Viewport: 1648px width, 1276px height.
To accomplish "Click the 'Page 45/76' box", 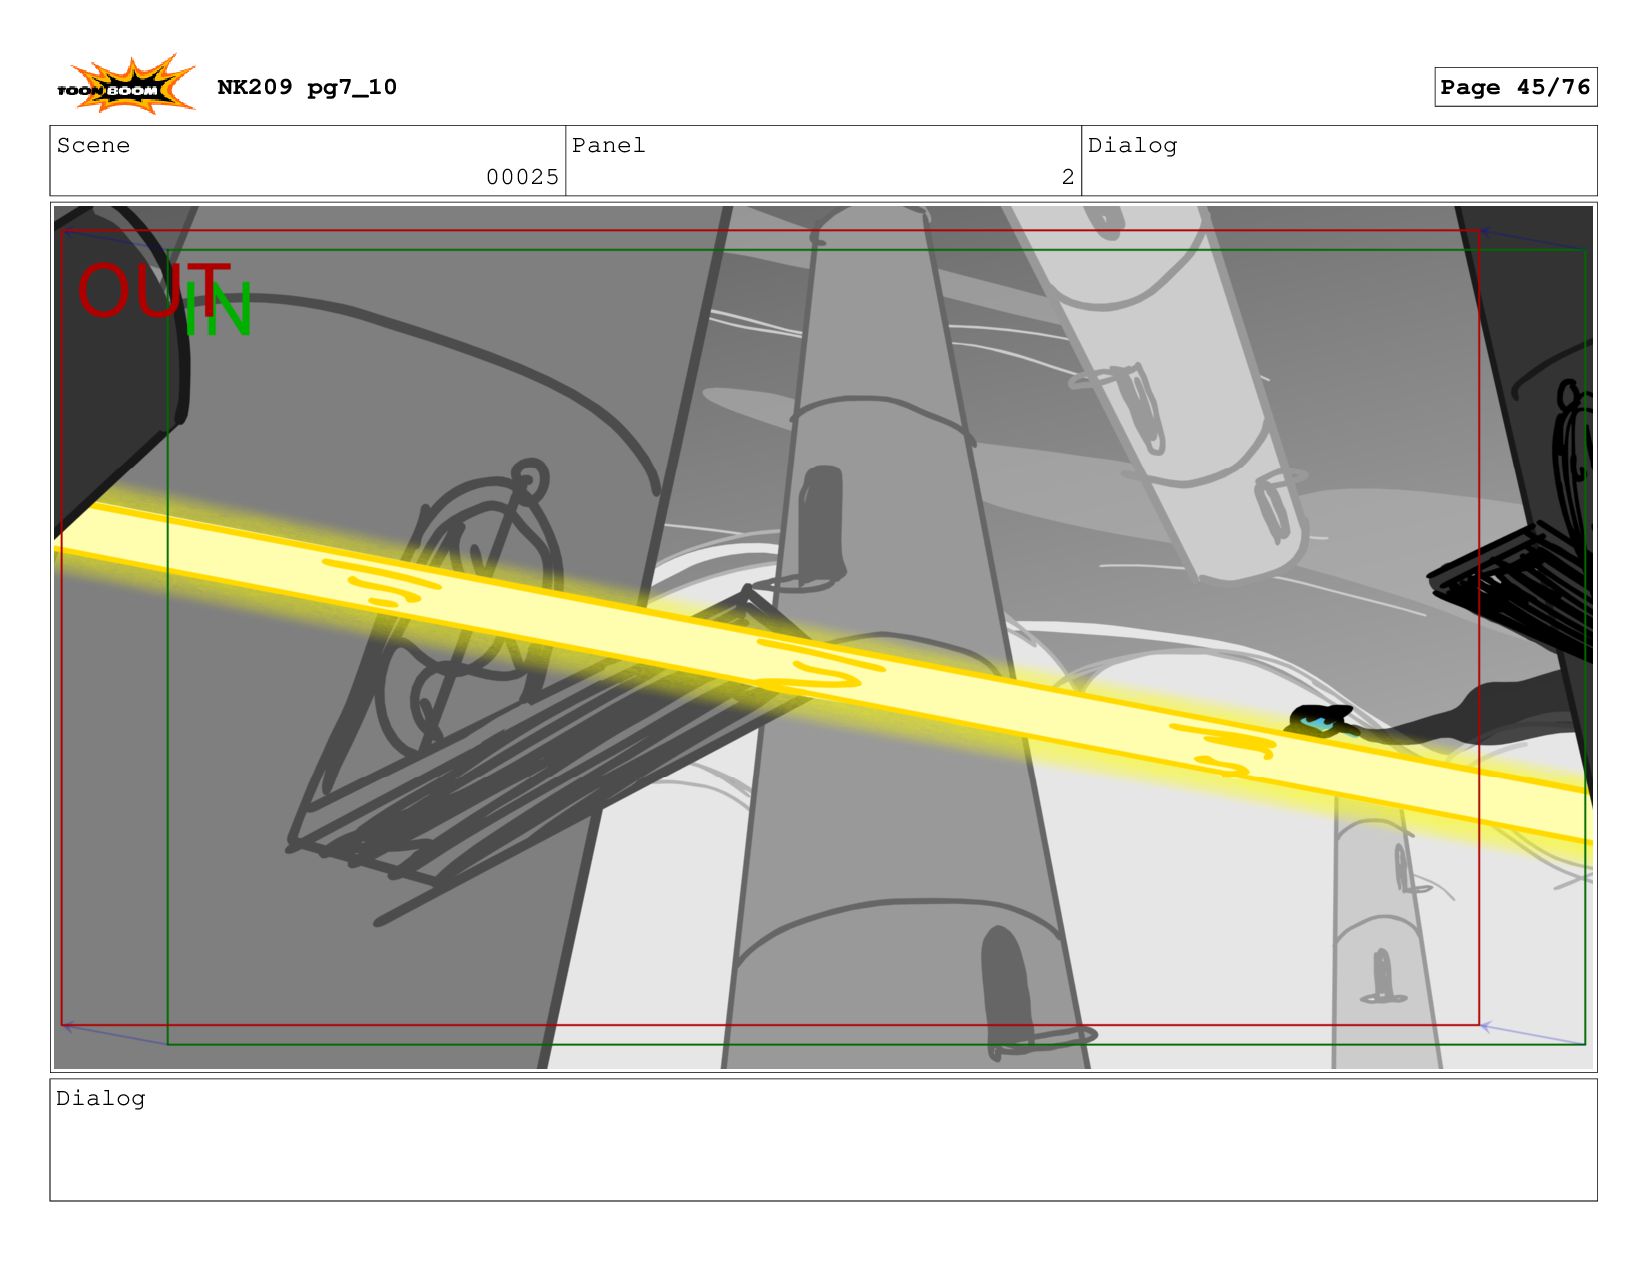I will click(x=1515, y=87).
